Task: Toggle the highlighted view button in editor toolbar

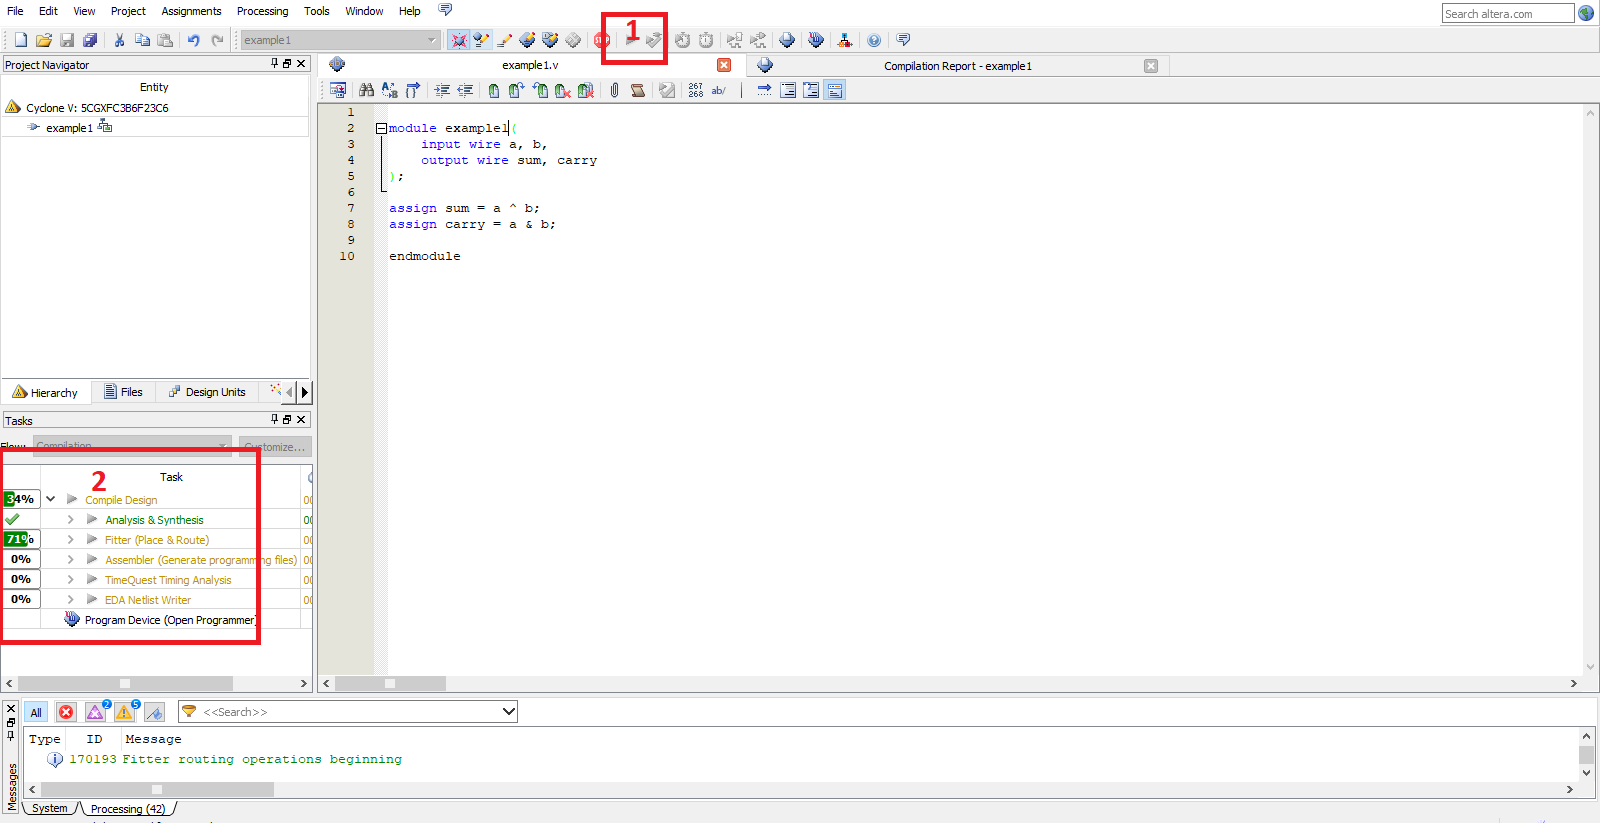Action: click(x=835, y=90)
